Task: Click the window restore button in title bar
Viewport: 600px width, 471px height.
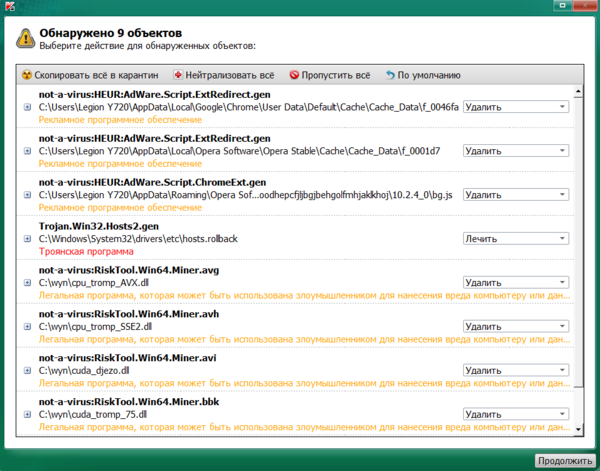Action: (x=562, y=5)
